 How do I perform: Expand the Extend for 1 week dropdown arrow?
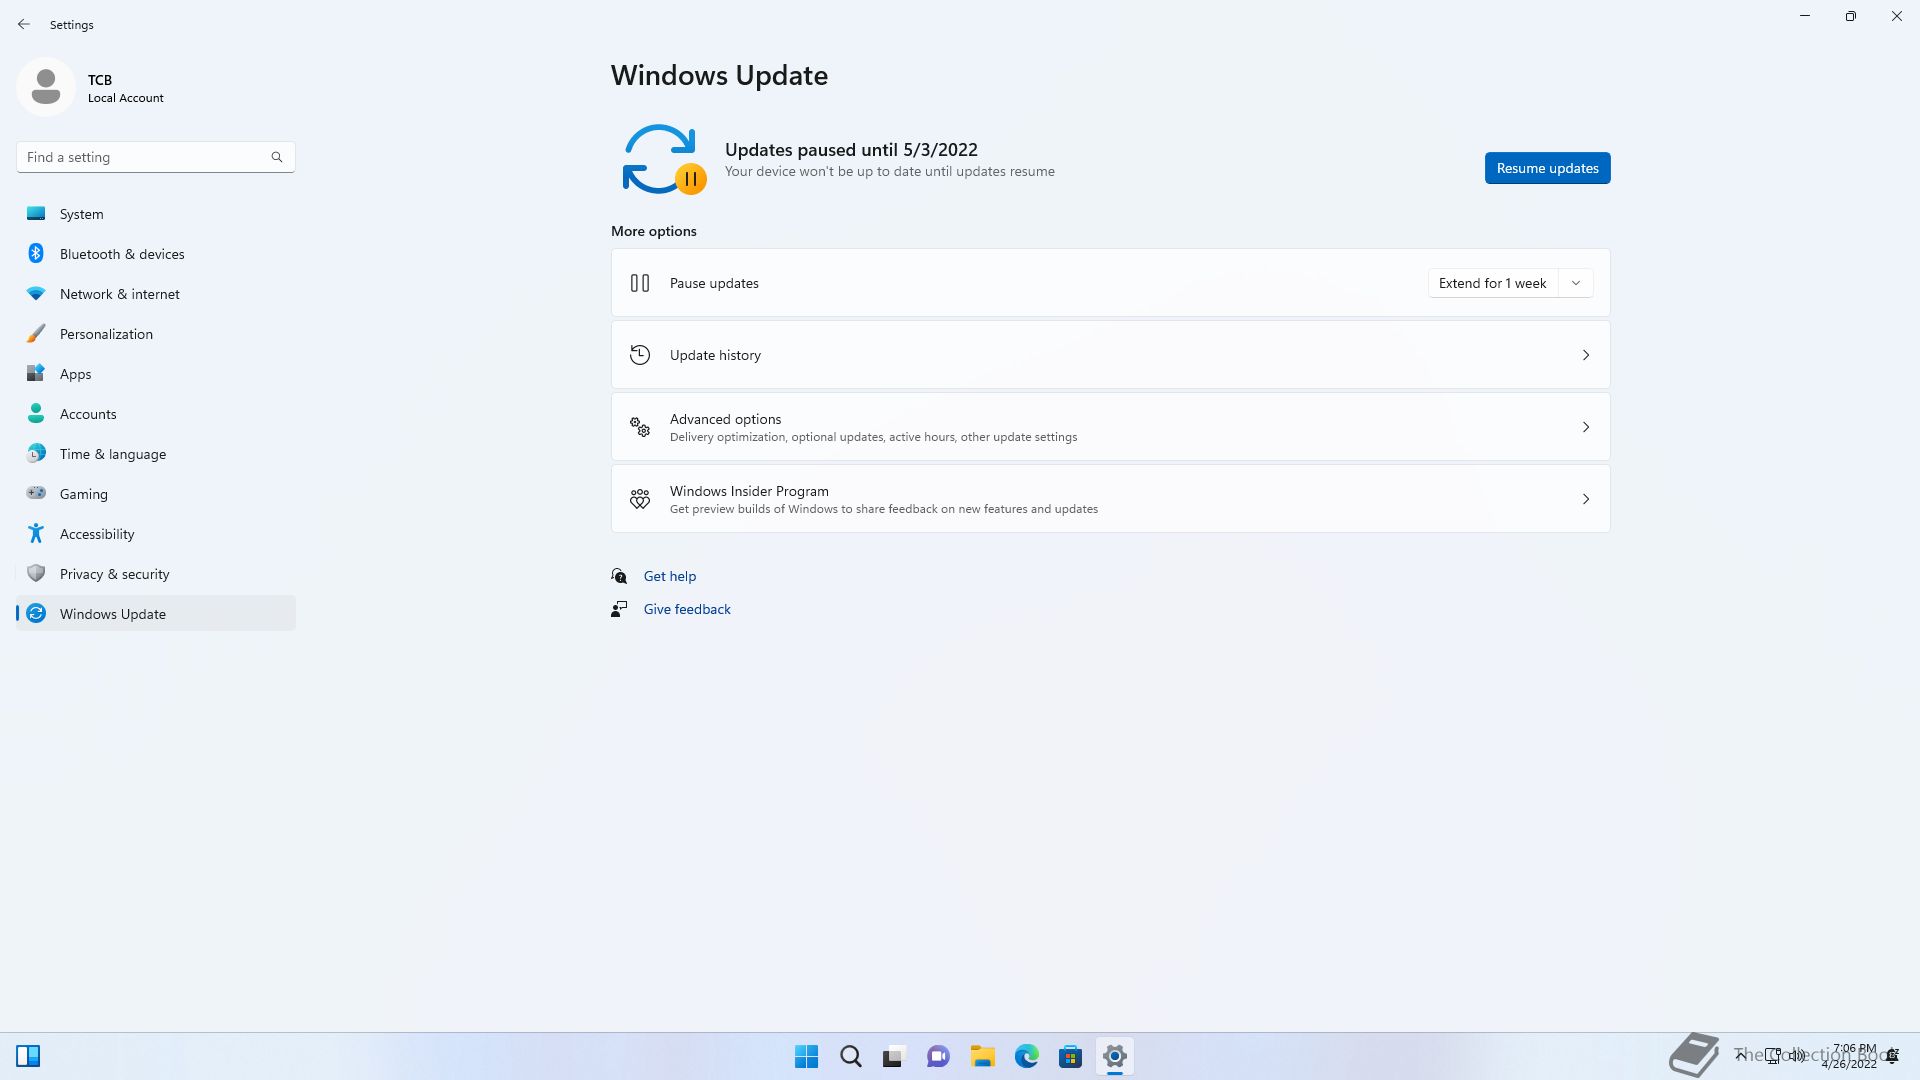pos(1576,283)
